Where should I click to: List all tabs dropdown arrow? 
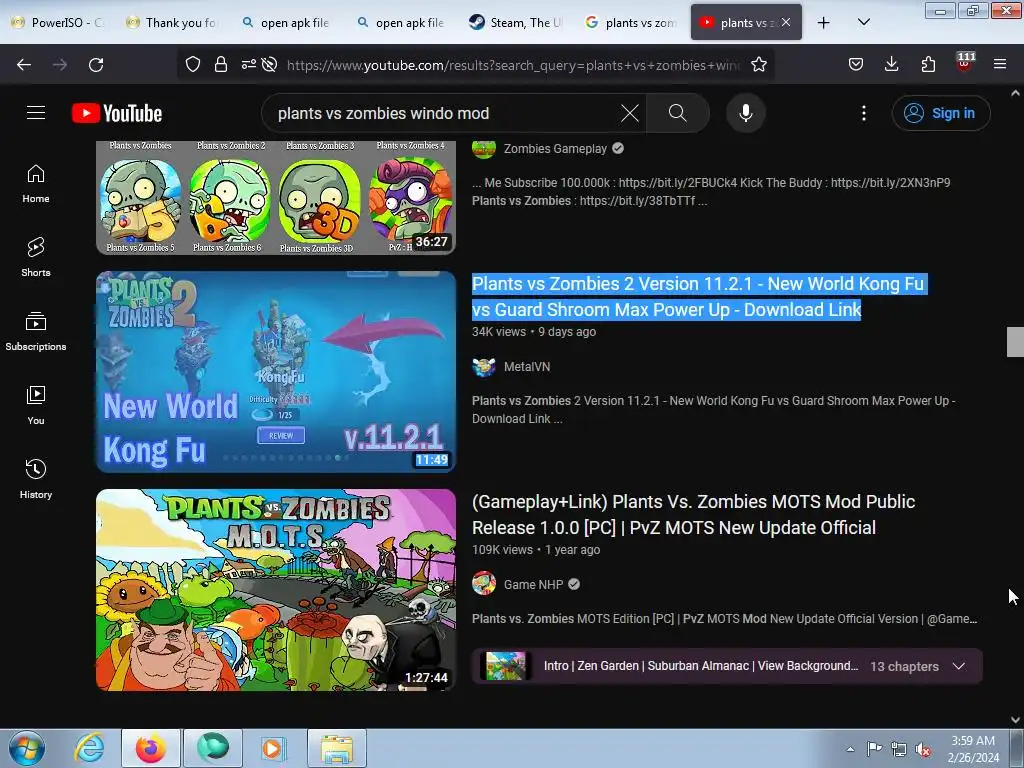pyautogui.click(x=863, y=22)
